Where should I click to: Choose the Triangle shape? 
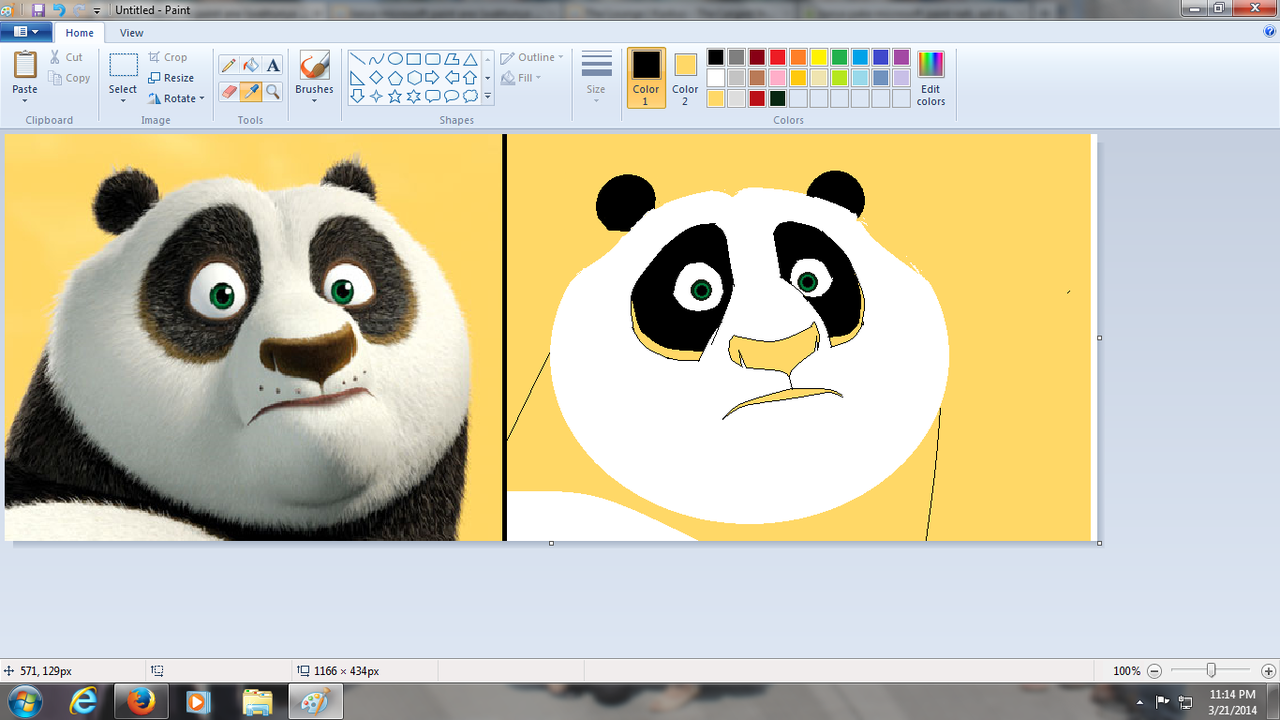tap(470, 59)
